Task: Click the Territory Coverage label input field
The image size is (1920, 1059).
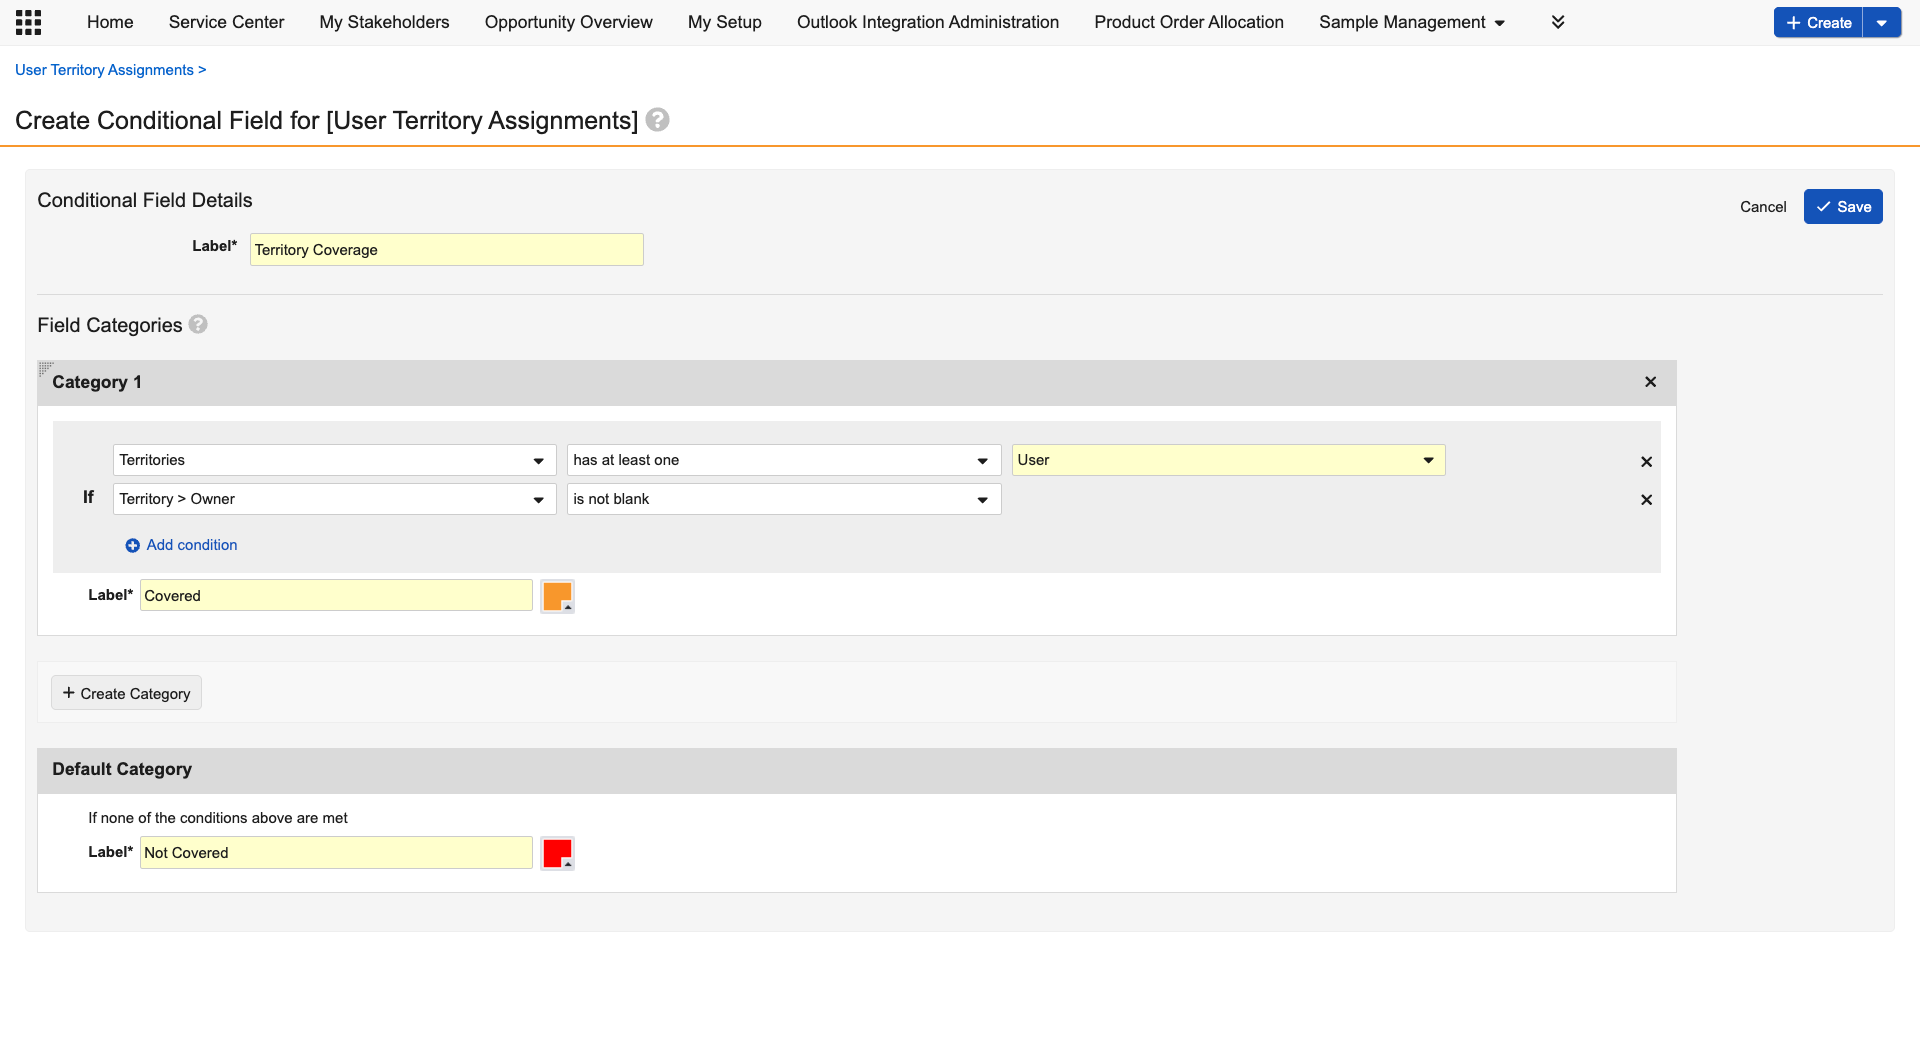Action: 445,249
